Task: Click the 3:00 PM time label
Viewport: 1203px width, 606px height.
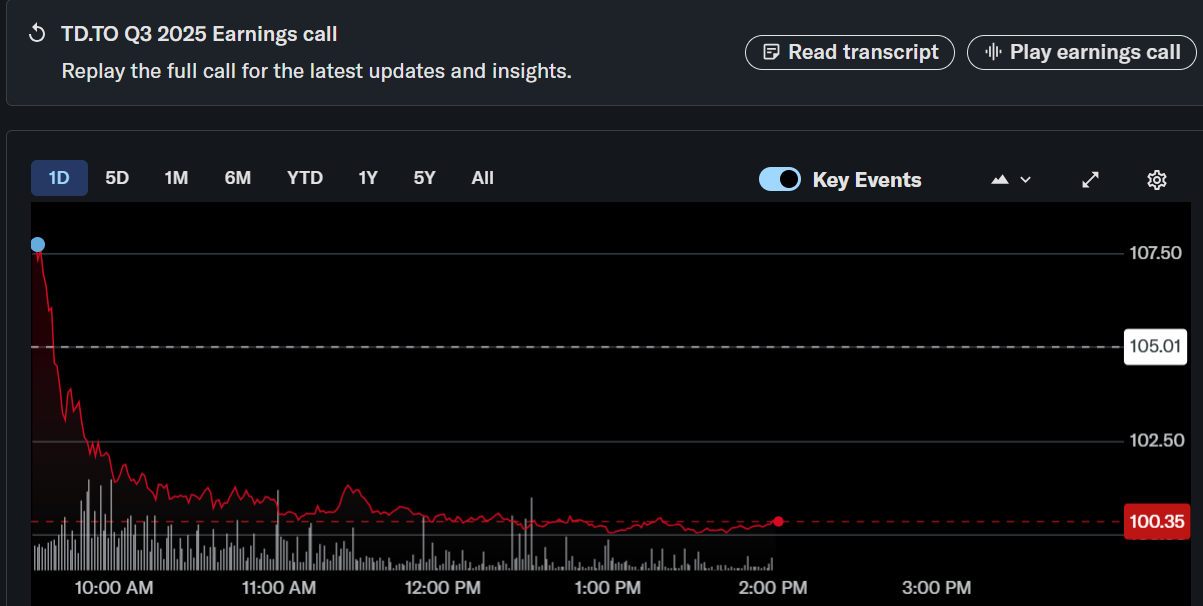Action: (937, 587)
